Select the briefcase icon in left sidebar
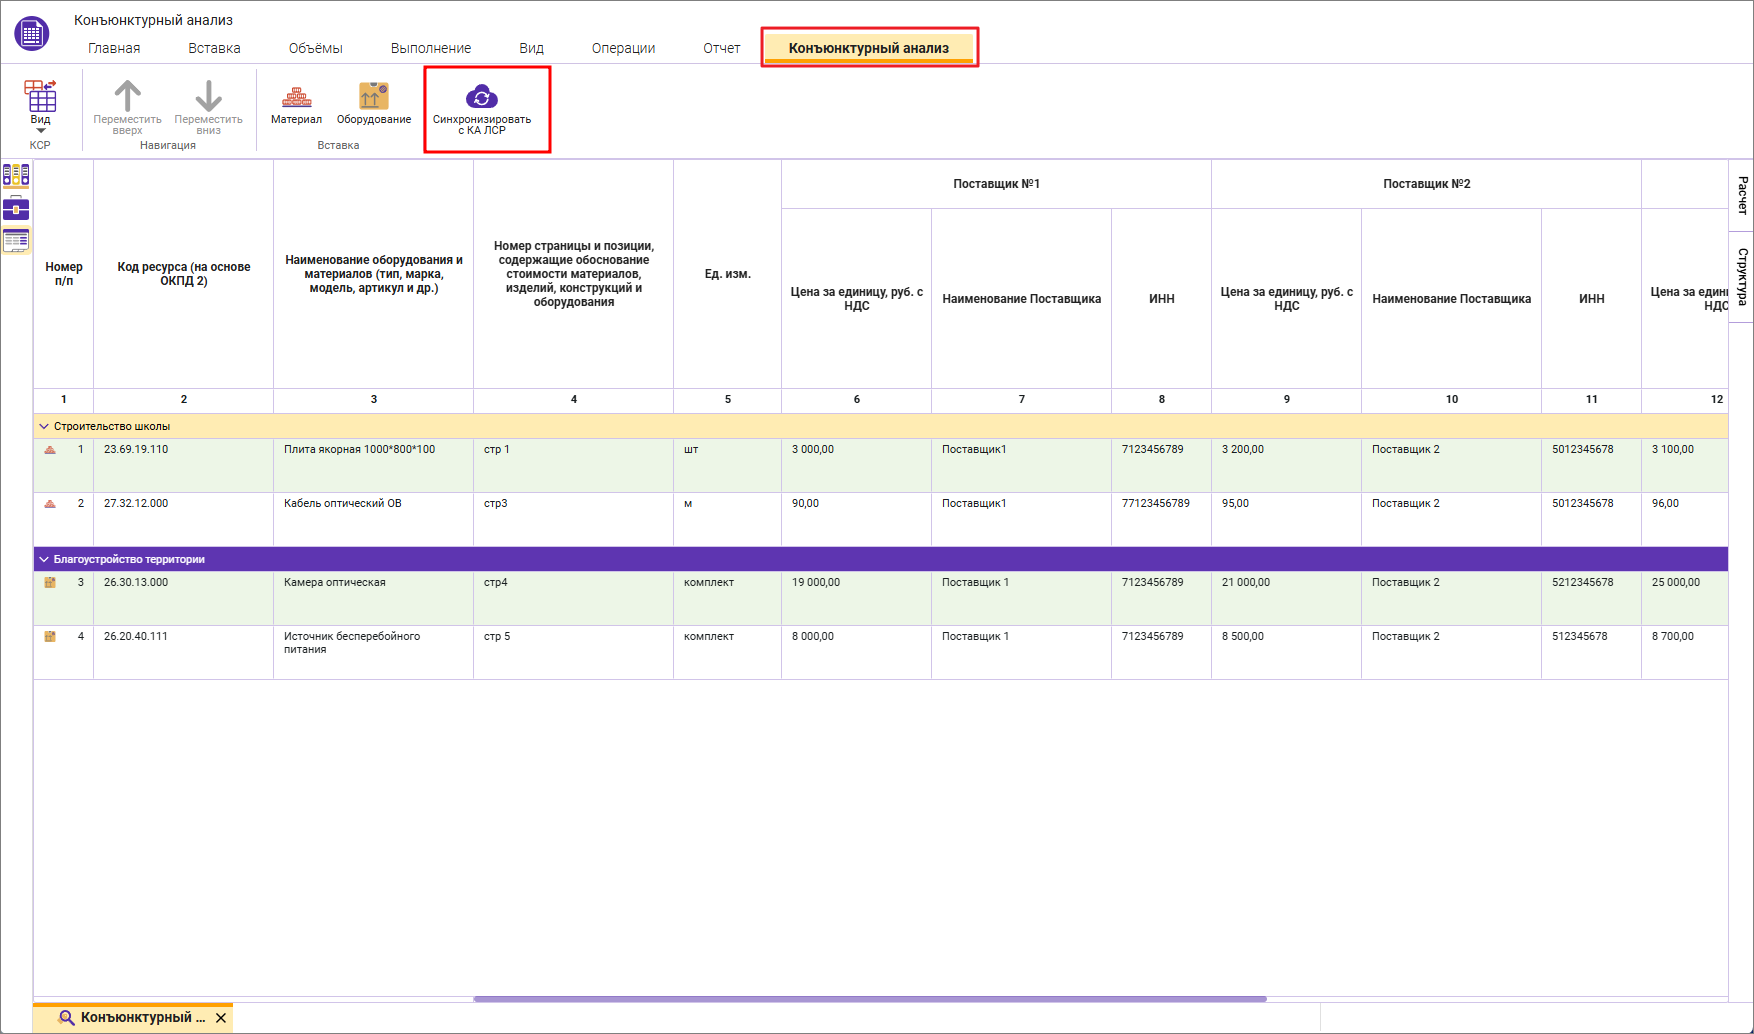 click(16, 208)
